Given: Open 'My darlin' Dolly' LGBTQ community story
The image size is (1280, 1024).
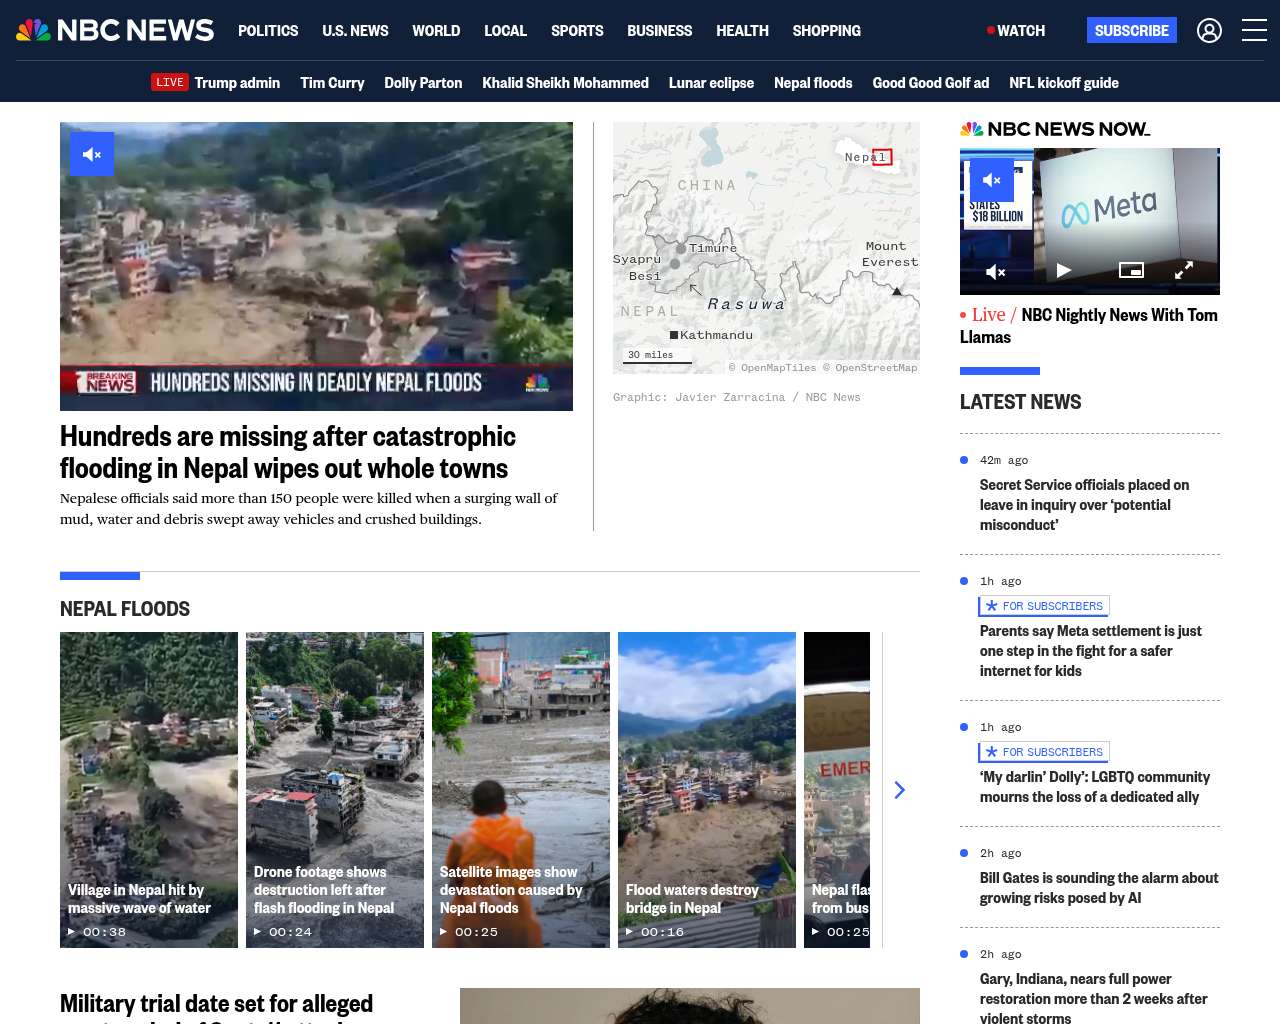Looking at the screenshot, I should 1094,787.
